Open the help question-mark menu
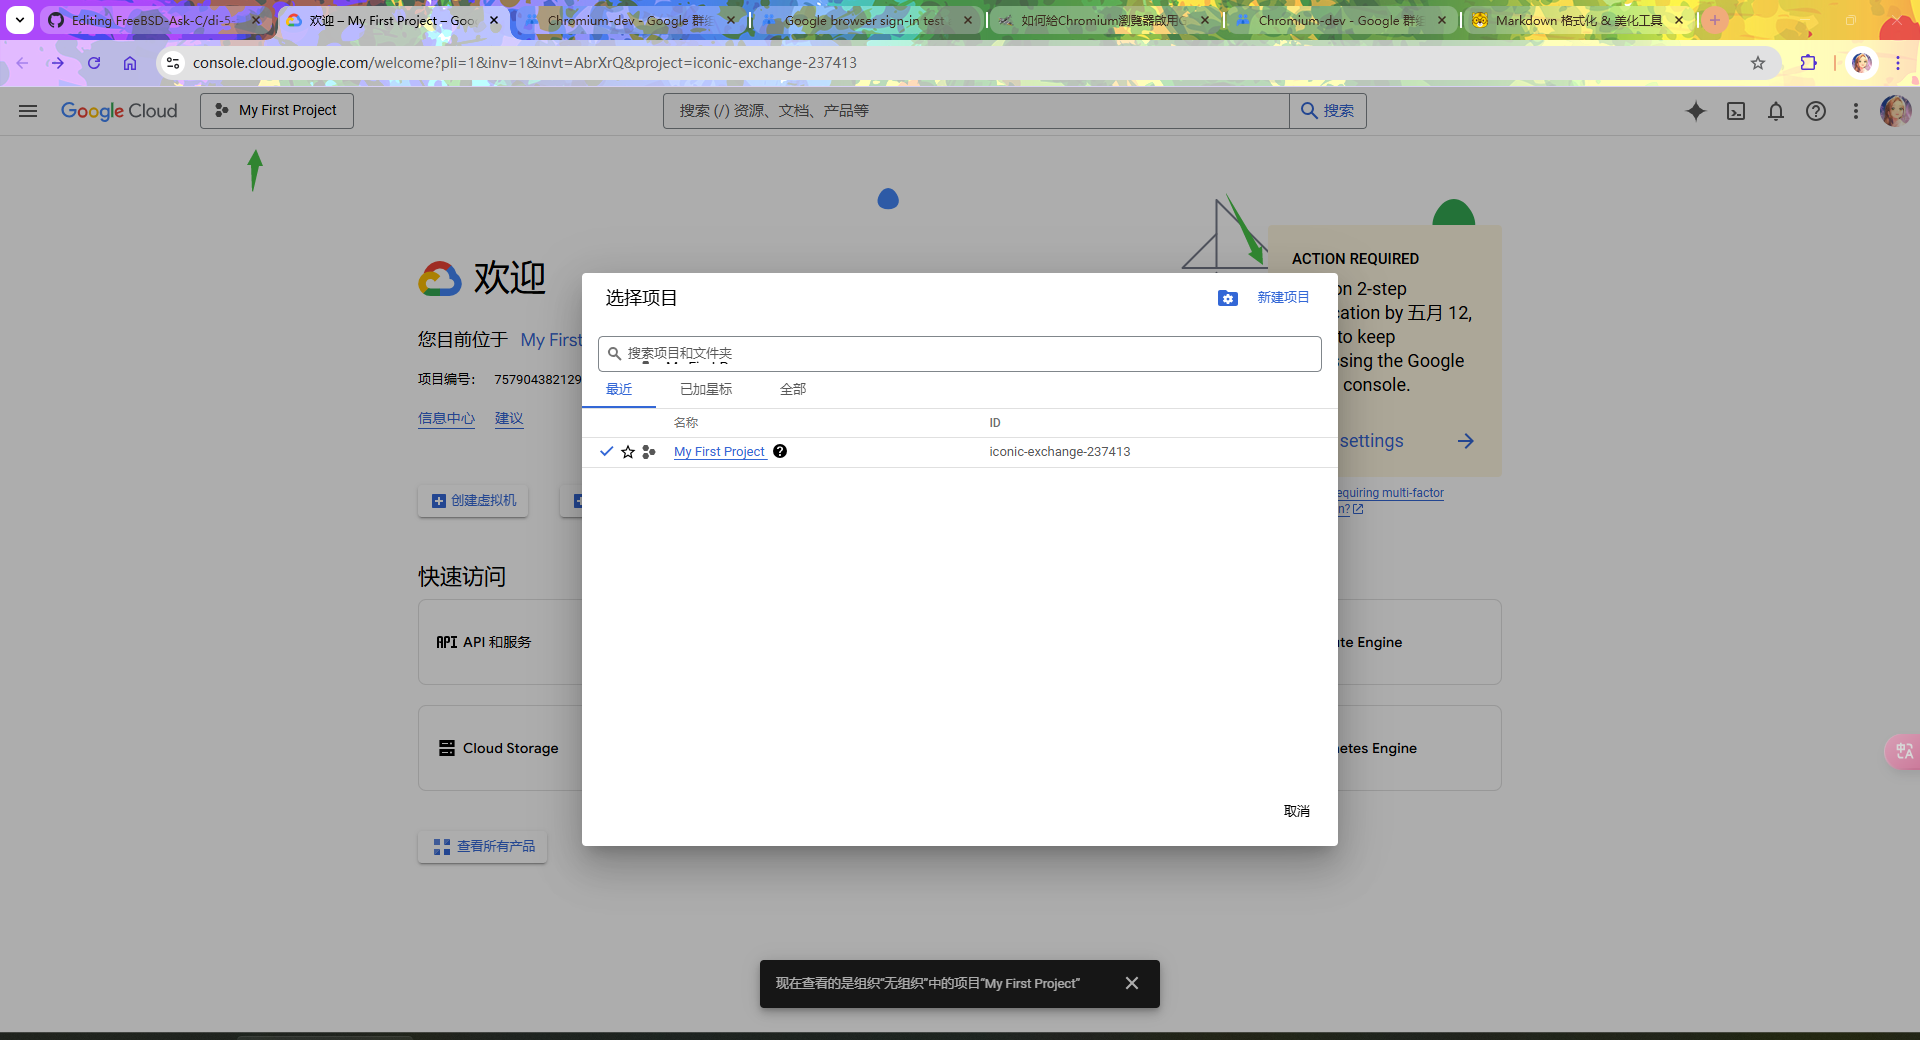1920x1040 pixels. pos(1816,111)
